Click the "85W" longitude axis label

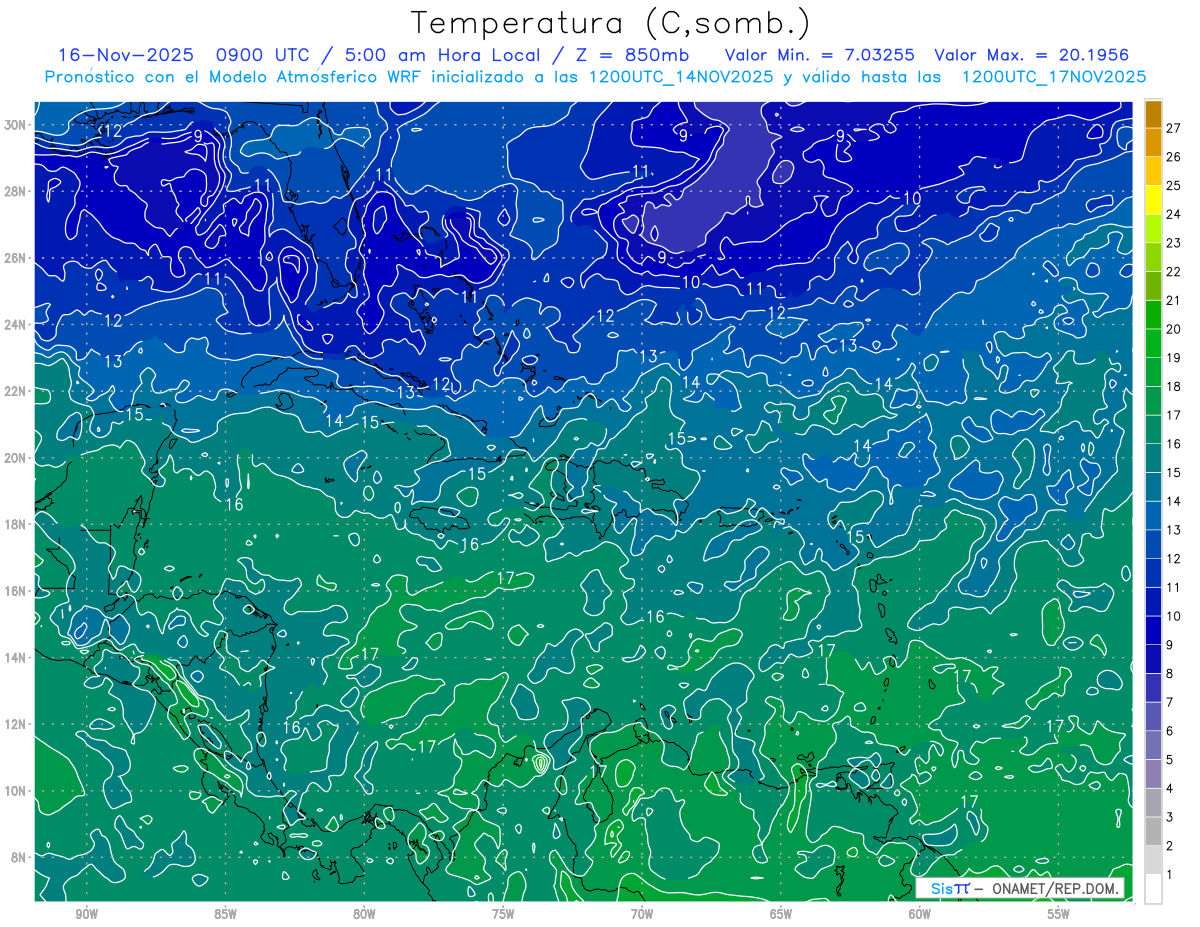(x=226, y=914)
